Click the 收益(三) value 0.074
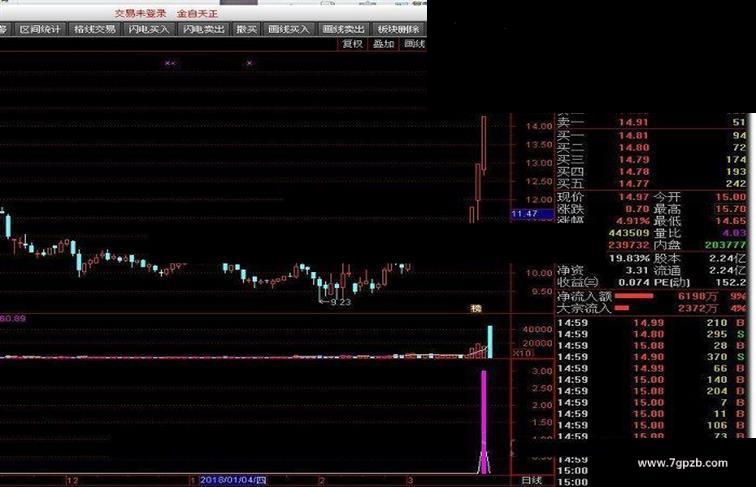 click(634, 282)
